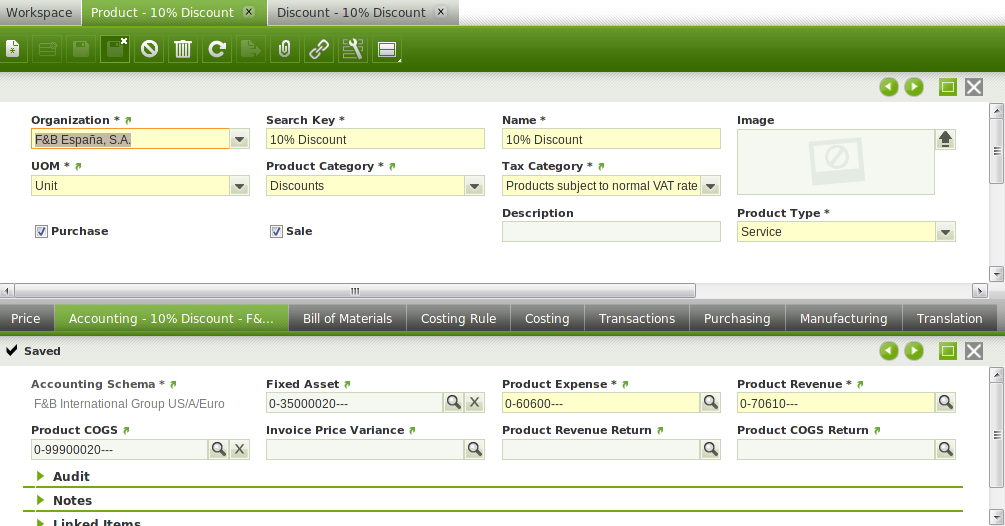Click the chain link icon in toolbar

[x=319, y=49]
